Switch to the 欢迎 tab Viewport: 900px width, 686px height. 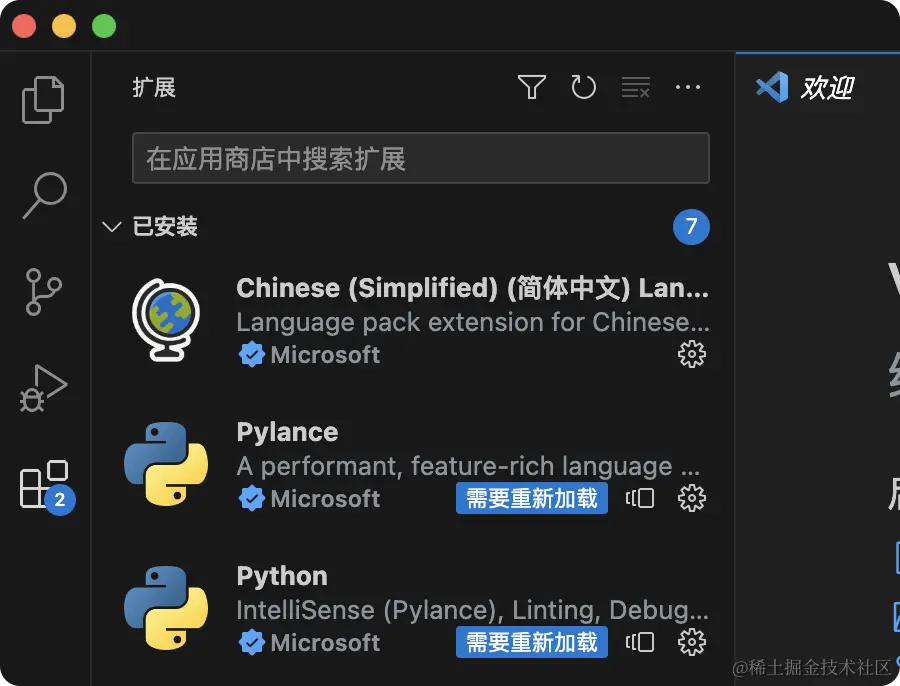(x=817, y=87)
